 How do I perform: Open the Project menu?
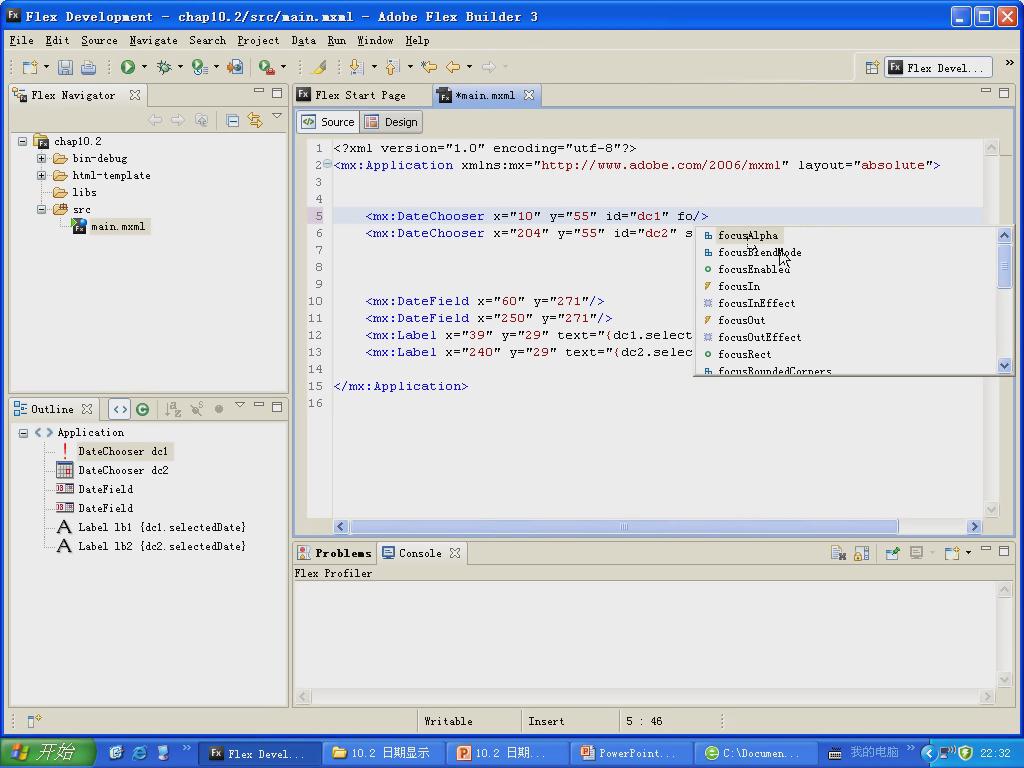tap(258, 40)
